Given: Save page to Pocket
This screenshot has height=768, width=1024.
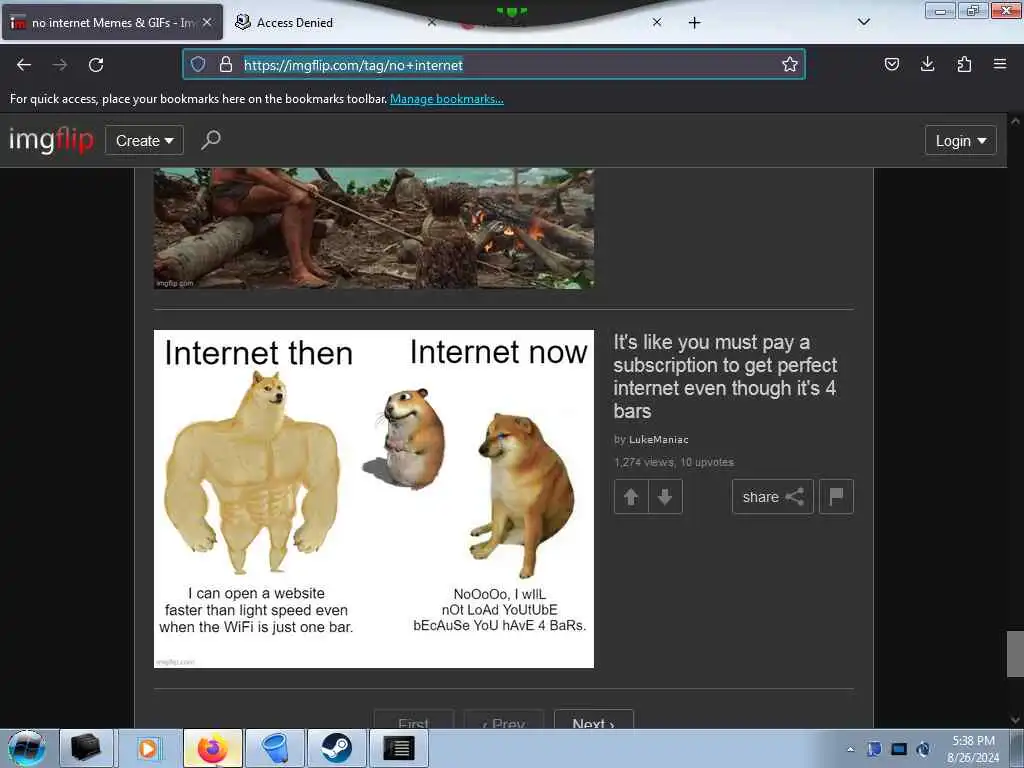Looking at the screenshot, I should 891,64.
